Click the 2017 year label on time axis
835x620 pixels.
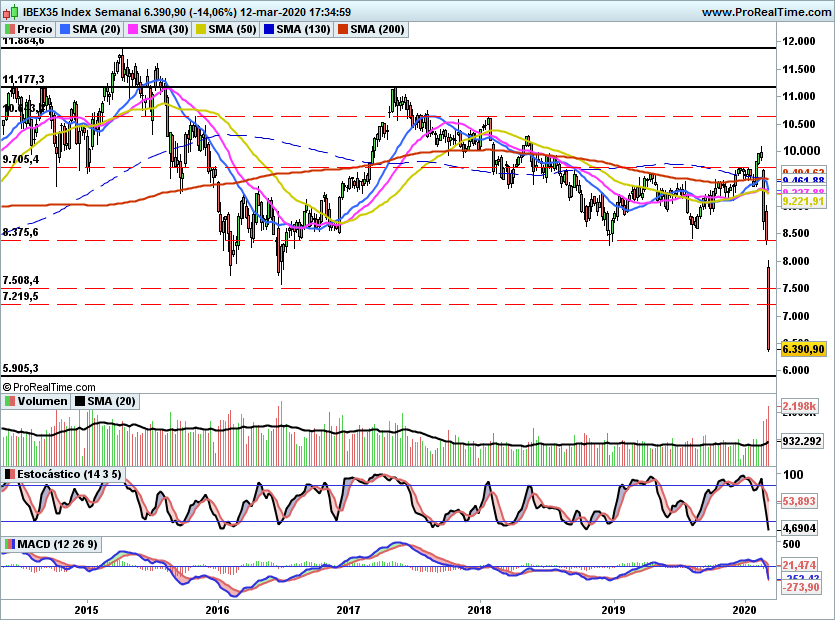coord(349,608)
